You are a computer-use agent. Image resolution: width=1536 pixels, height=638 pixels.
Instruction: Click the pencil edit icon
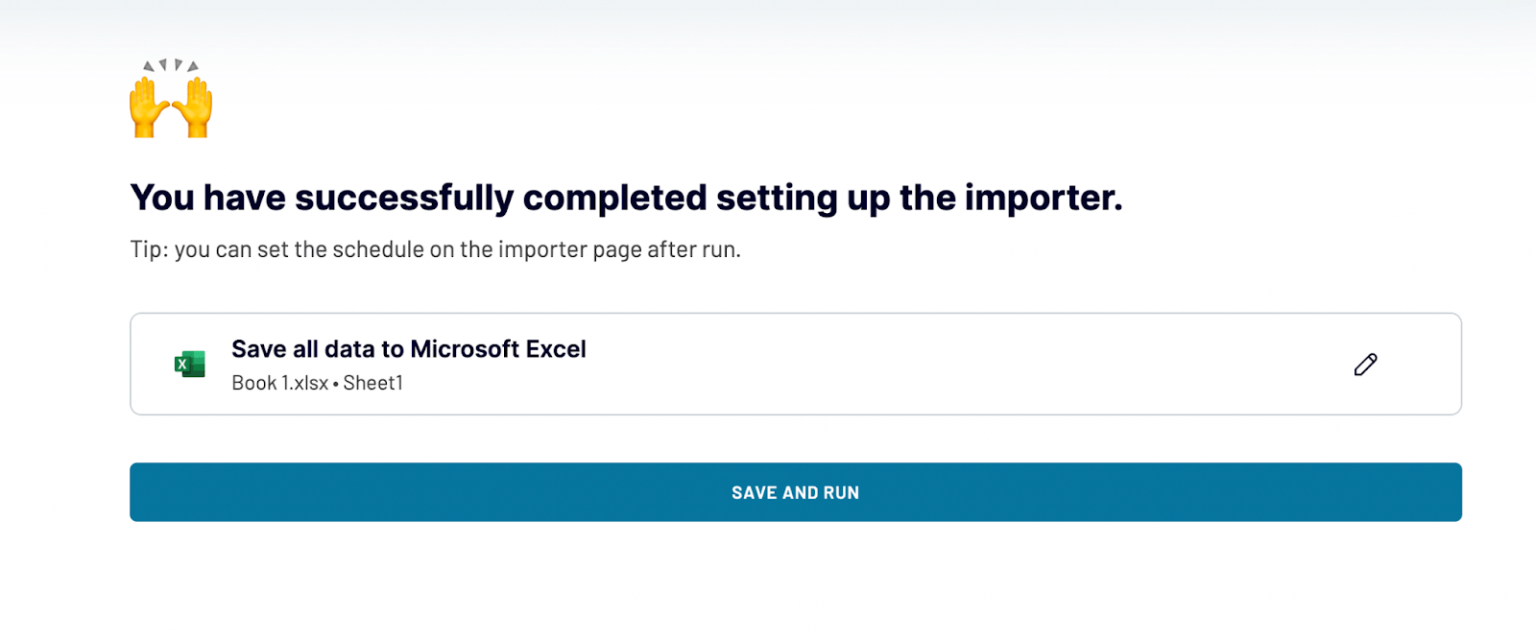coord(1365,364)
